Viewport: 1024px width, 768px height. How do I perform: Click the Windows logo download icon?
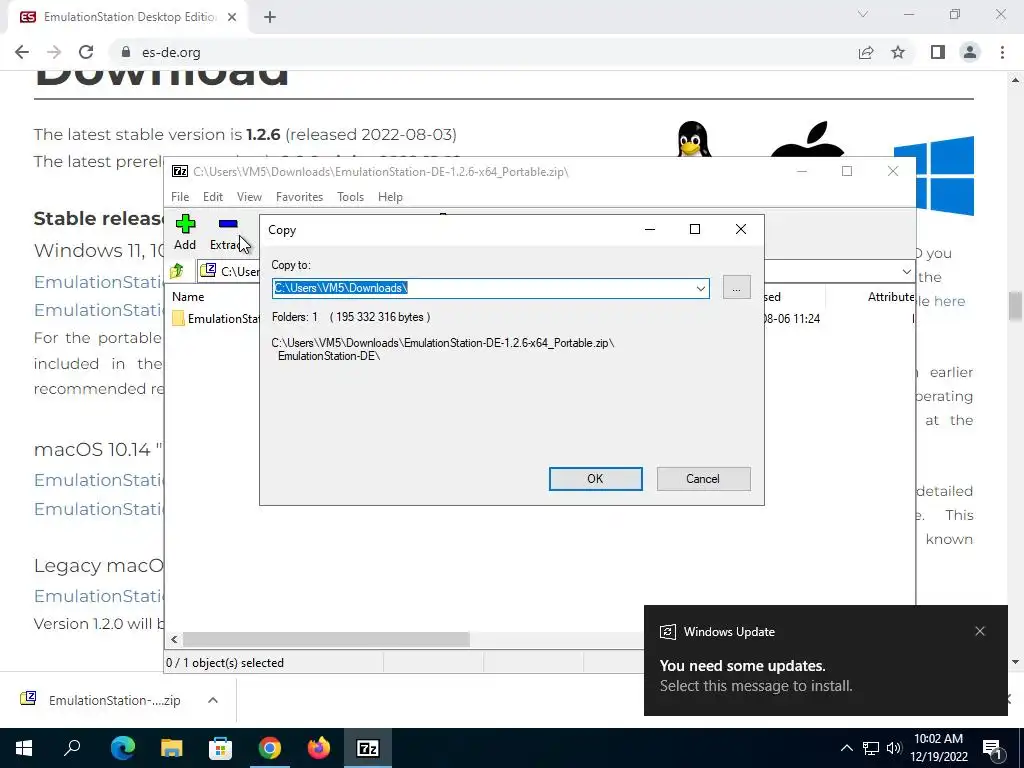(934, 175)
